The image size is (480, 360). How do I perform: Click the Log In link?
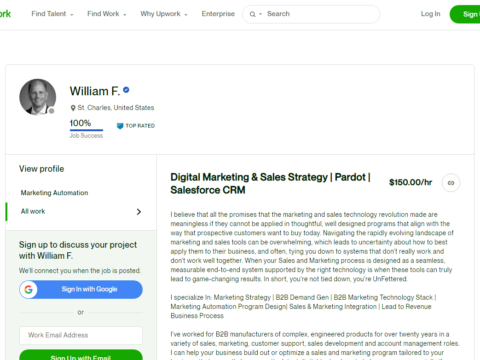[x=430, y=14]
